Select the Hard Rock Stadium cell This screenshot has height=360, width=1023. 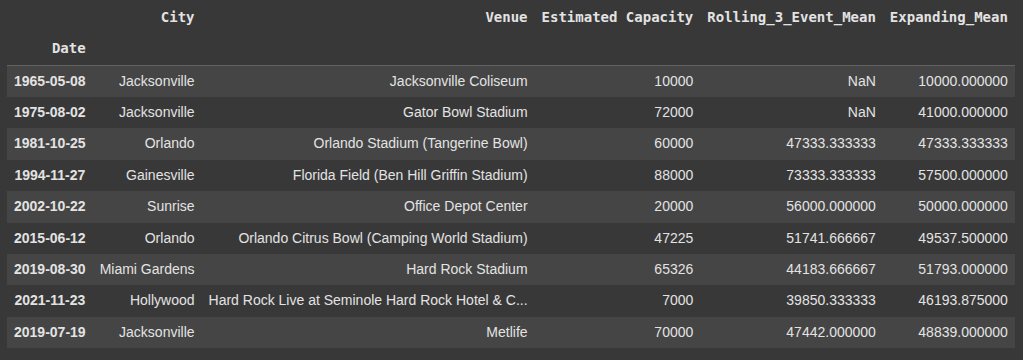click(x=466, y=269)
